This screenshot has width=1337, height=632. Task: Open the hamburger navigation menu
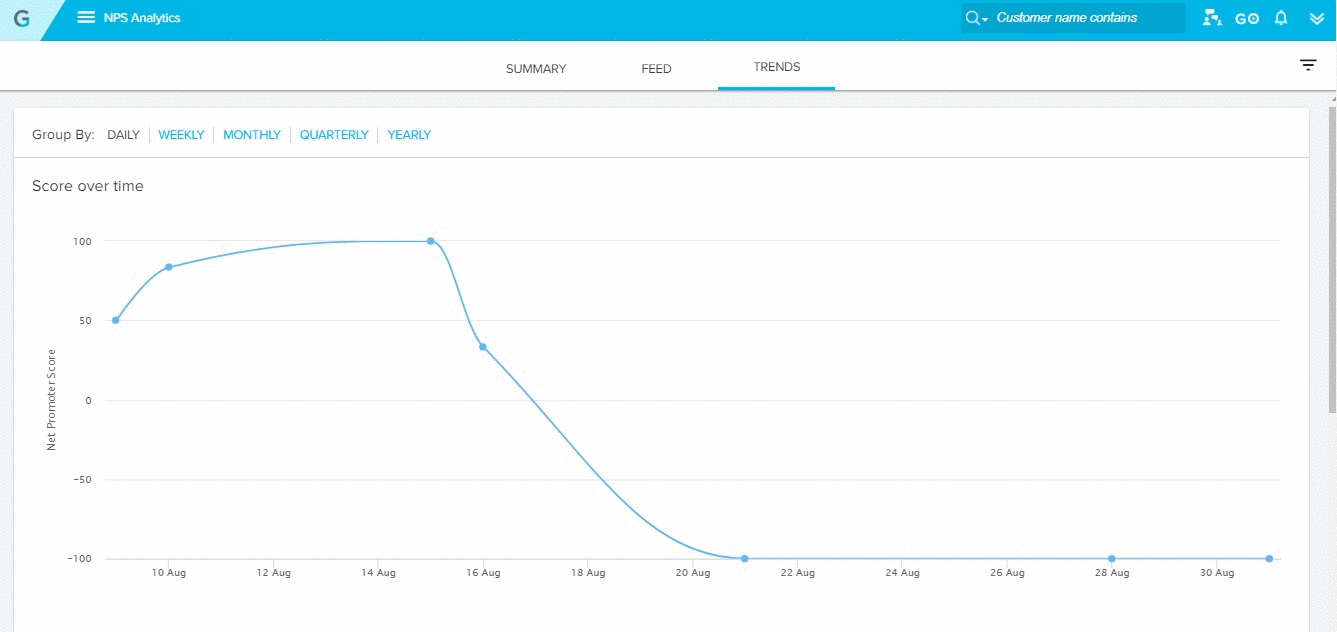click(x=86, y=18)
